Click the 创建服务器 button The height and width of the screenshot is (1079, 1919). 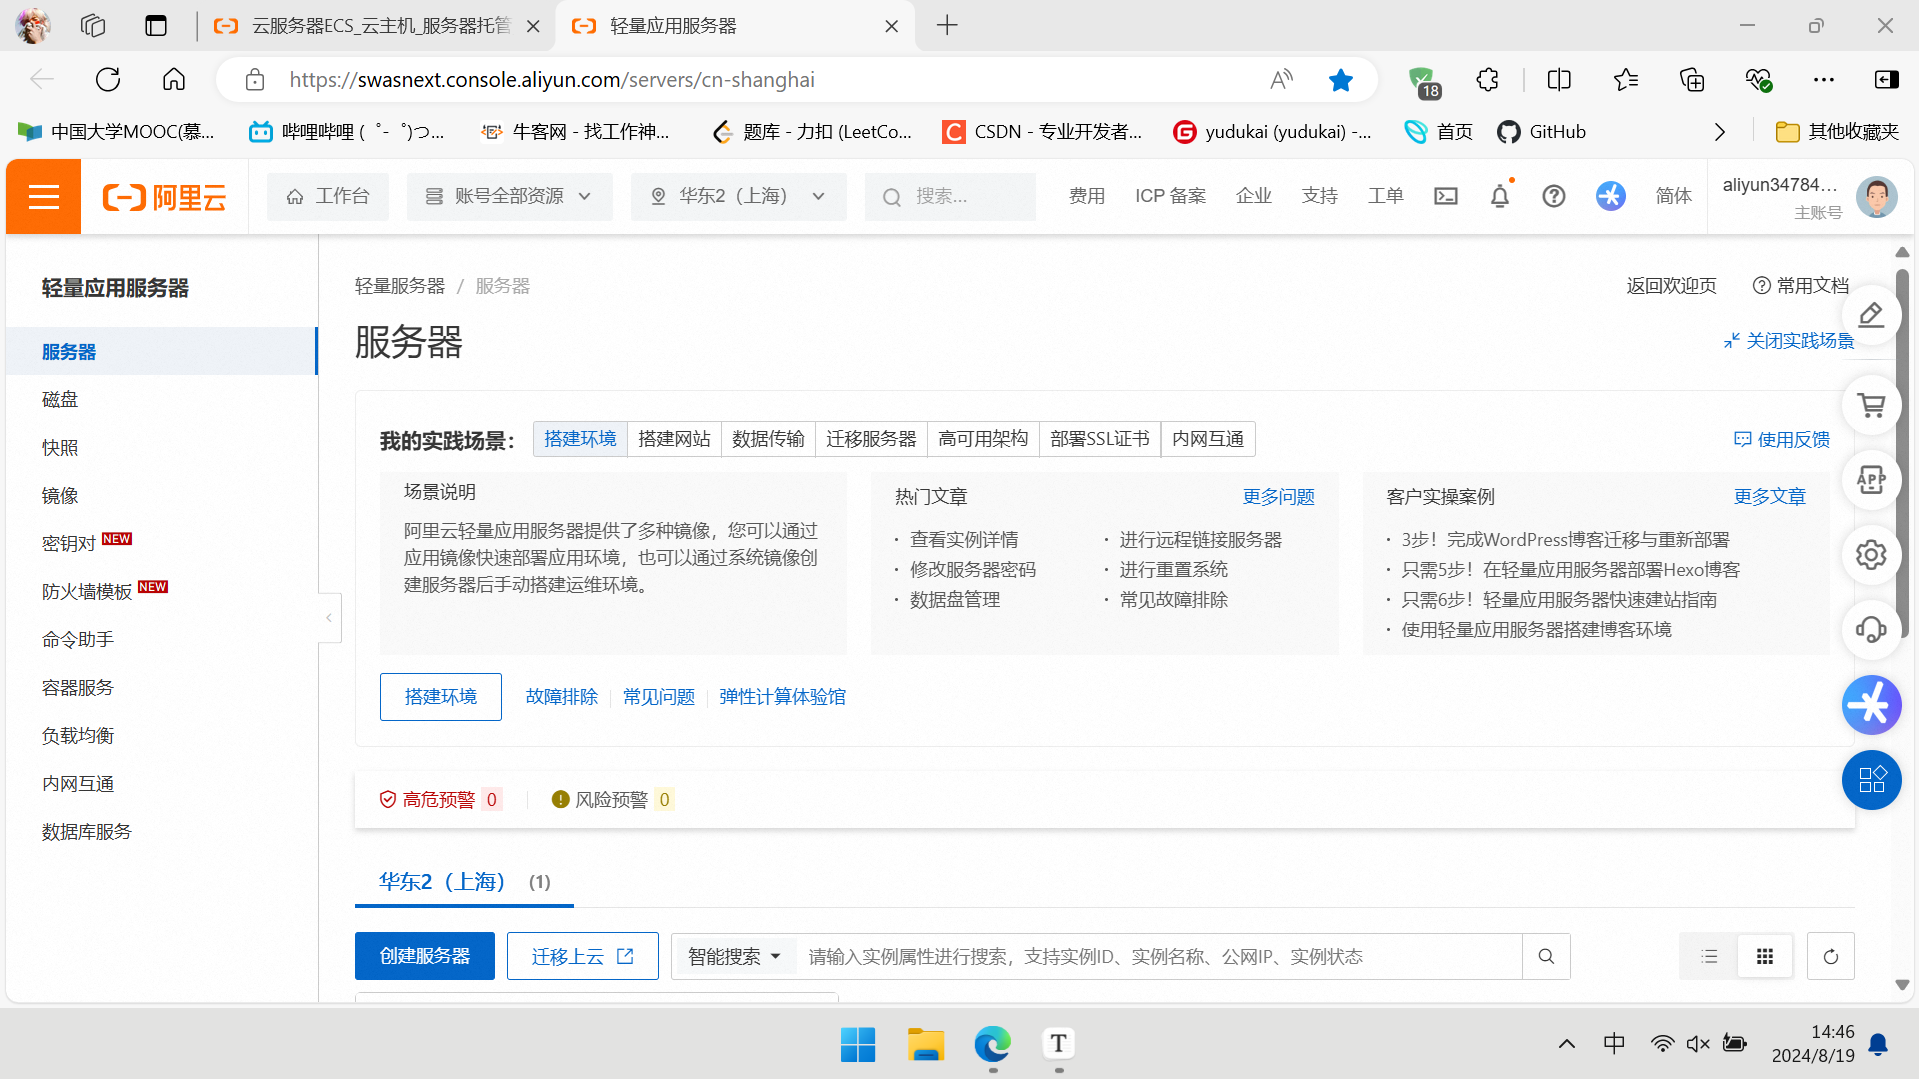coord(425,957)
